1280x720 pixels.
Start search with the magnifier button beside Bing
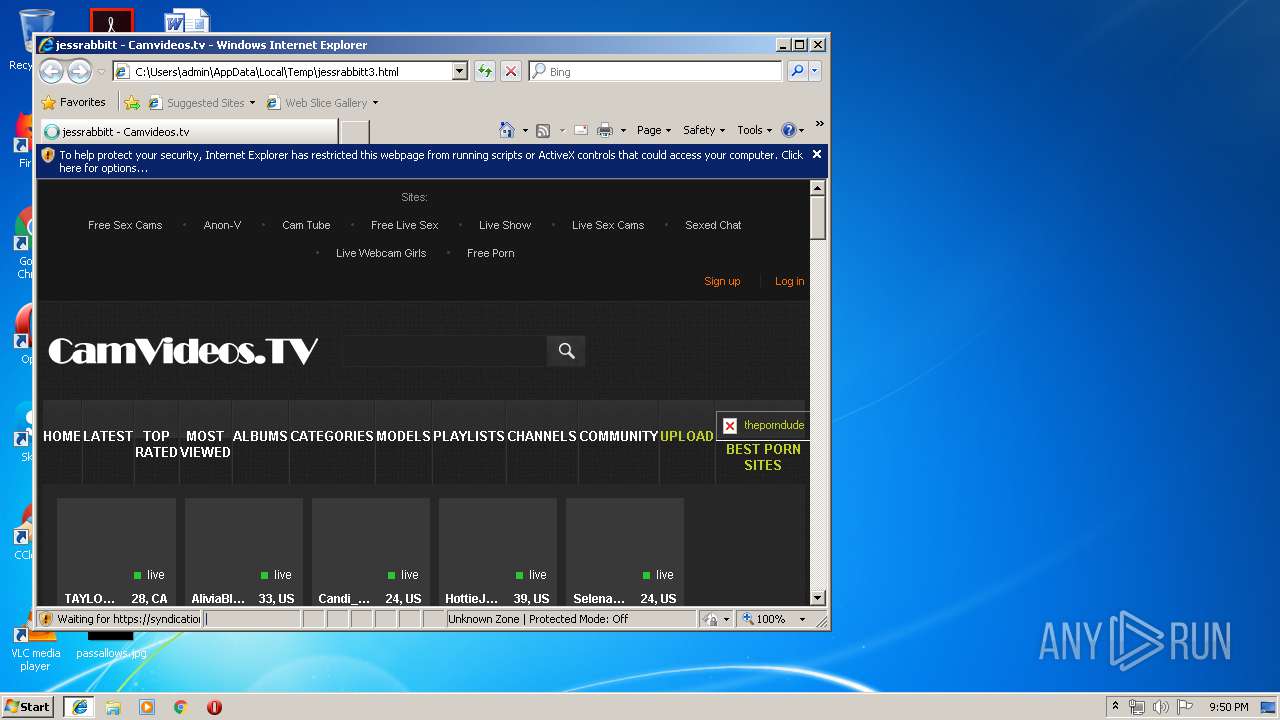(x=797, y=71)
